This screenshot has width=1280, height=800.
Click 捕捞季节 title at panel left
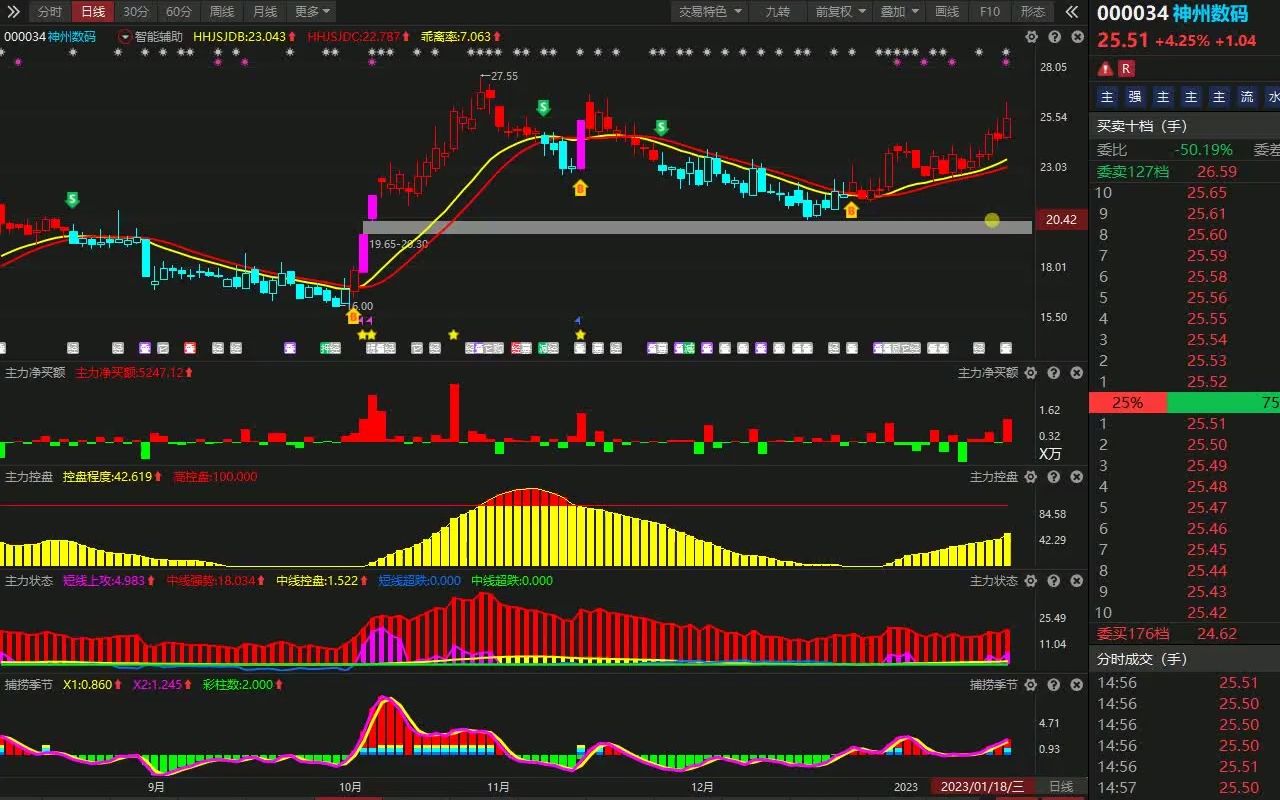(x=28, y=685)
